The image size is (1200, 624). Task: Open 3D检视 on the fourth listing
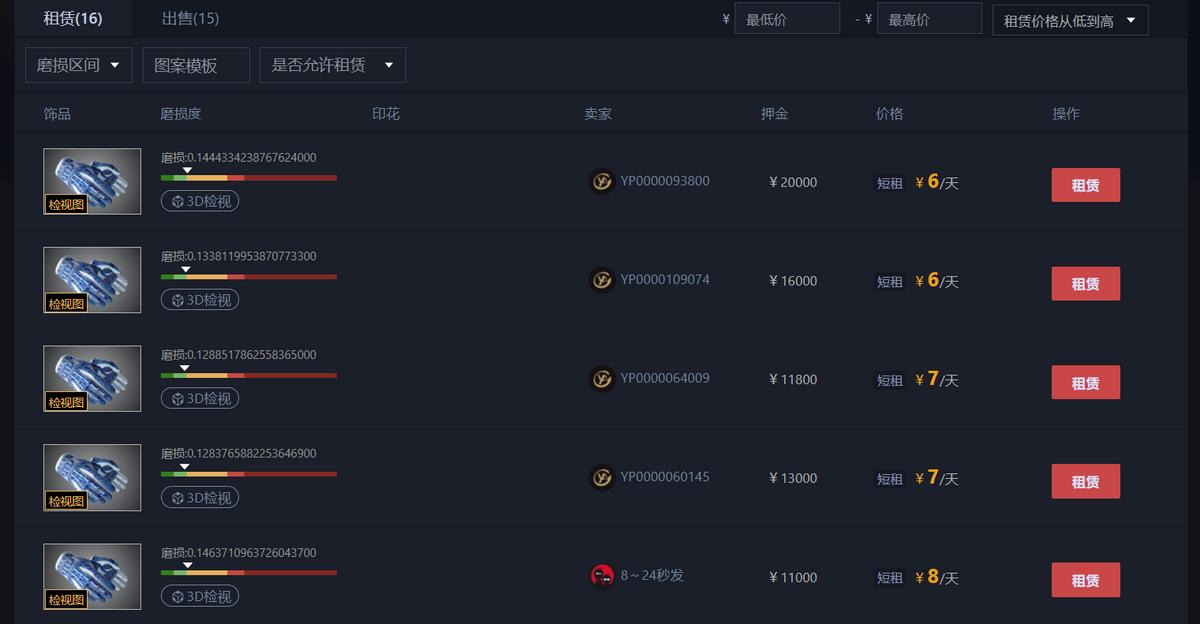pos(199,497)
